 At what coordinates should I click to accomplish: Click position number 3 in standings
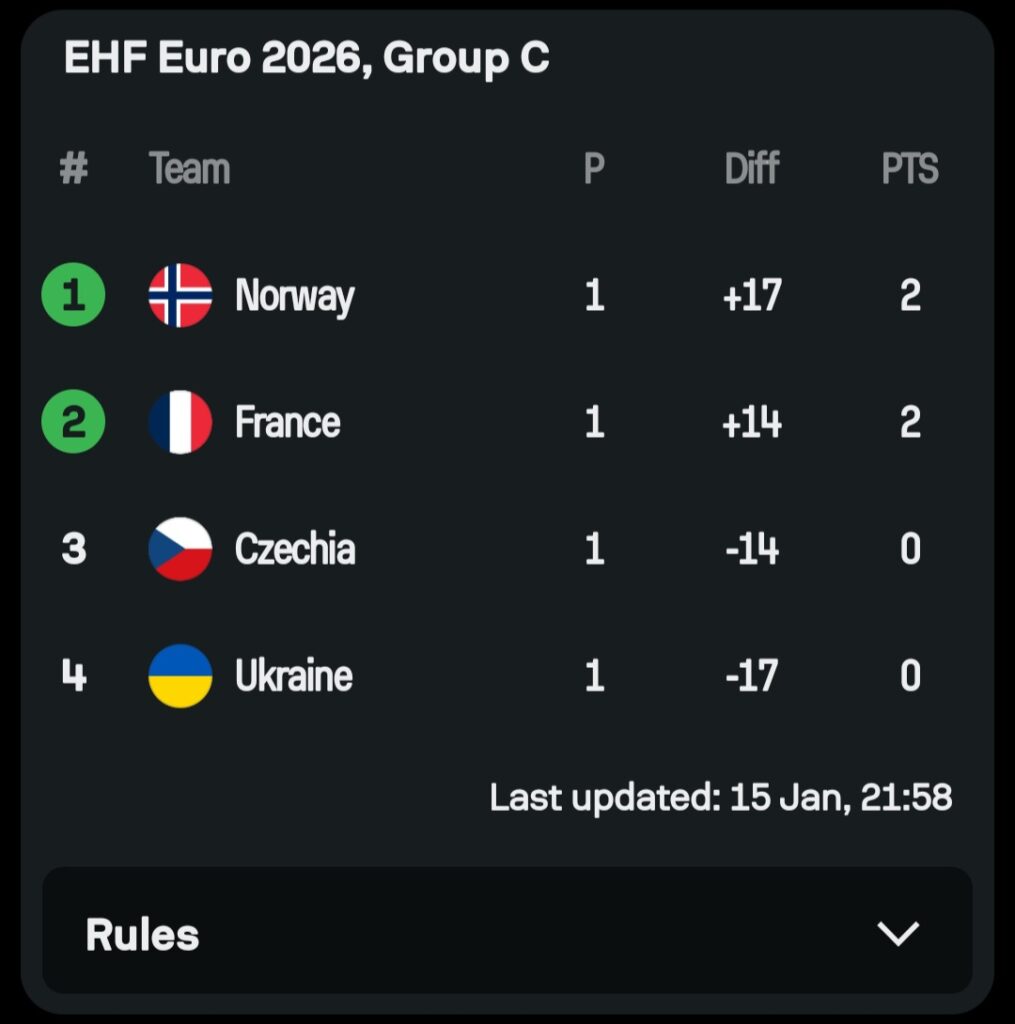click(74, 549)
